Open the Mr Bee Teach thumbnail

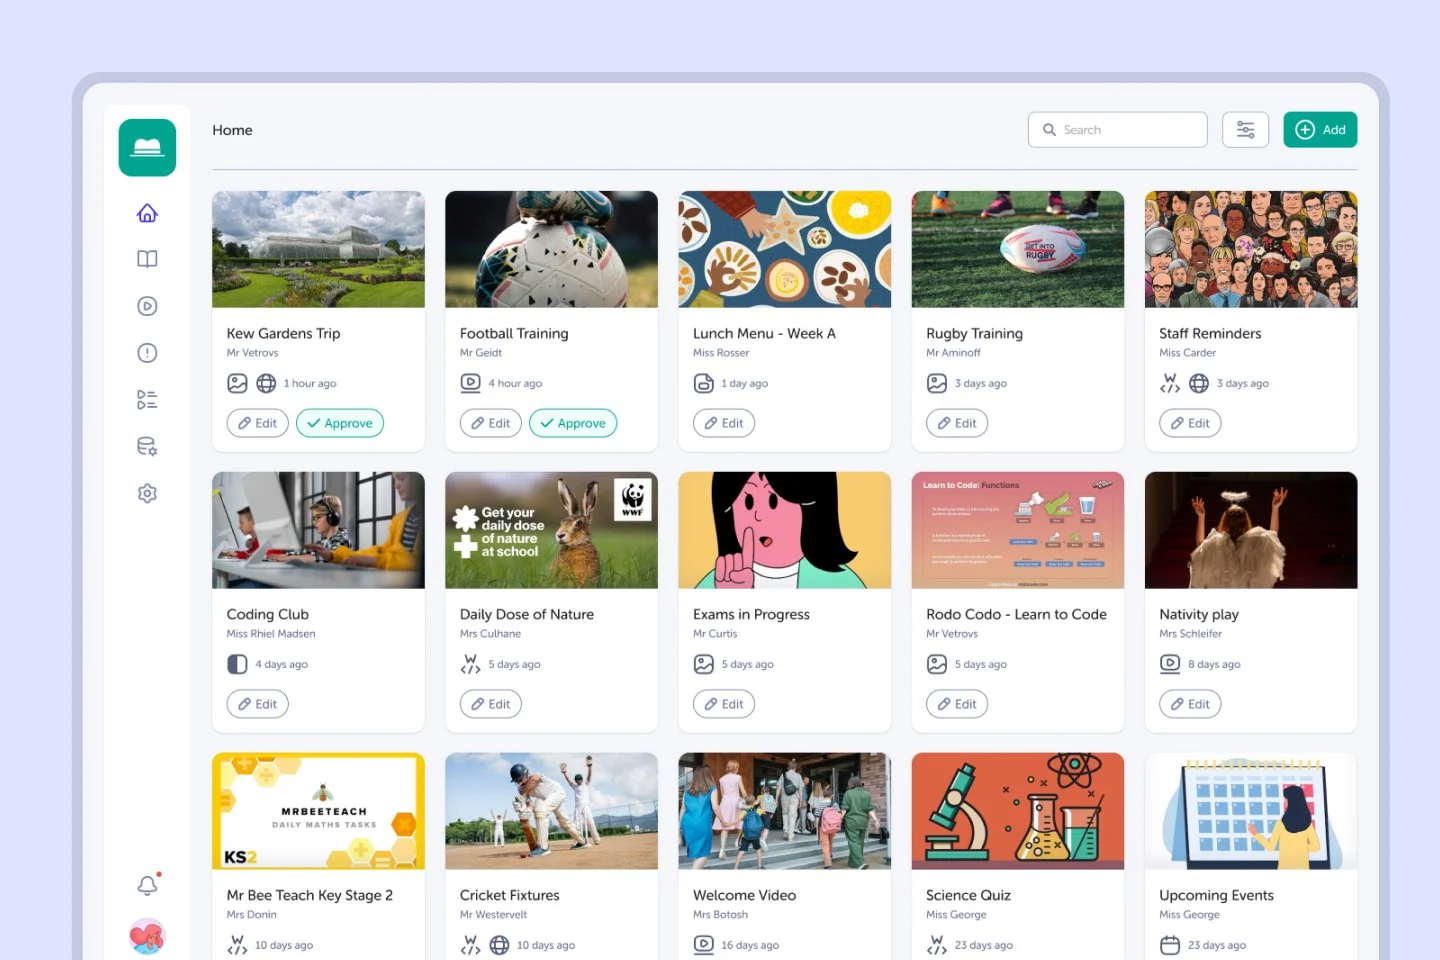[x=318, y=811]
